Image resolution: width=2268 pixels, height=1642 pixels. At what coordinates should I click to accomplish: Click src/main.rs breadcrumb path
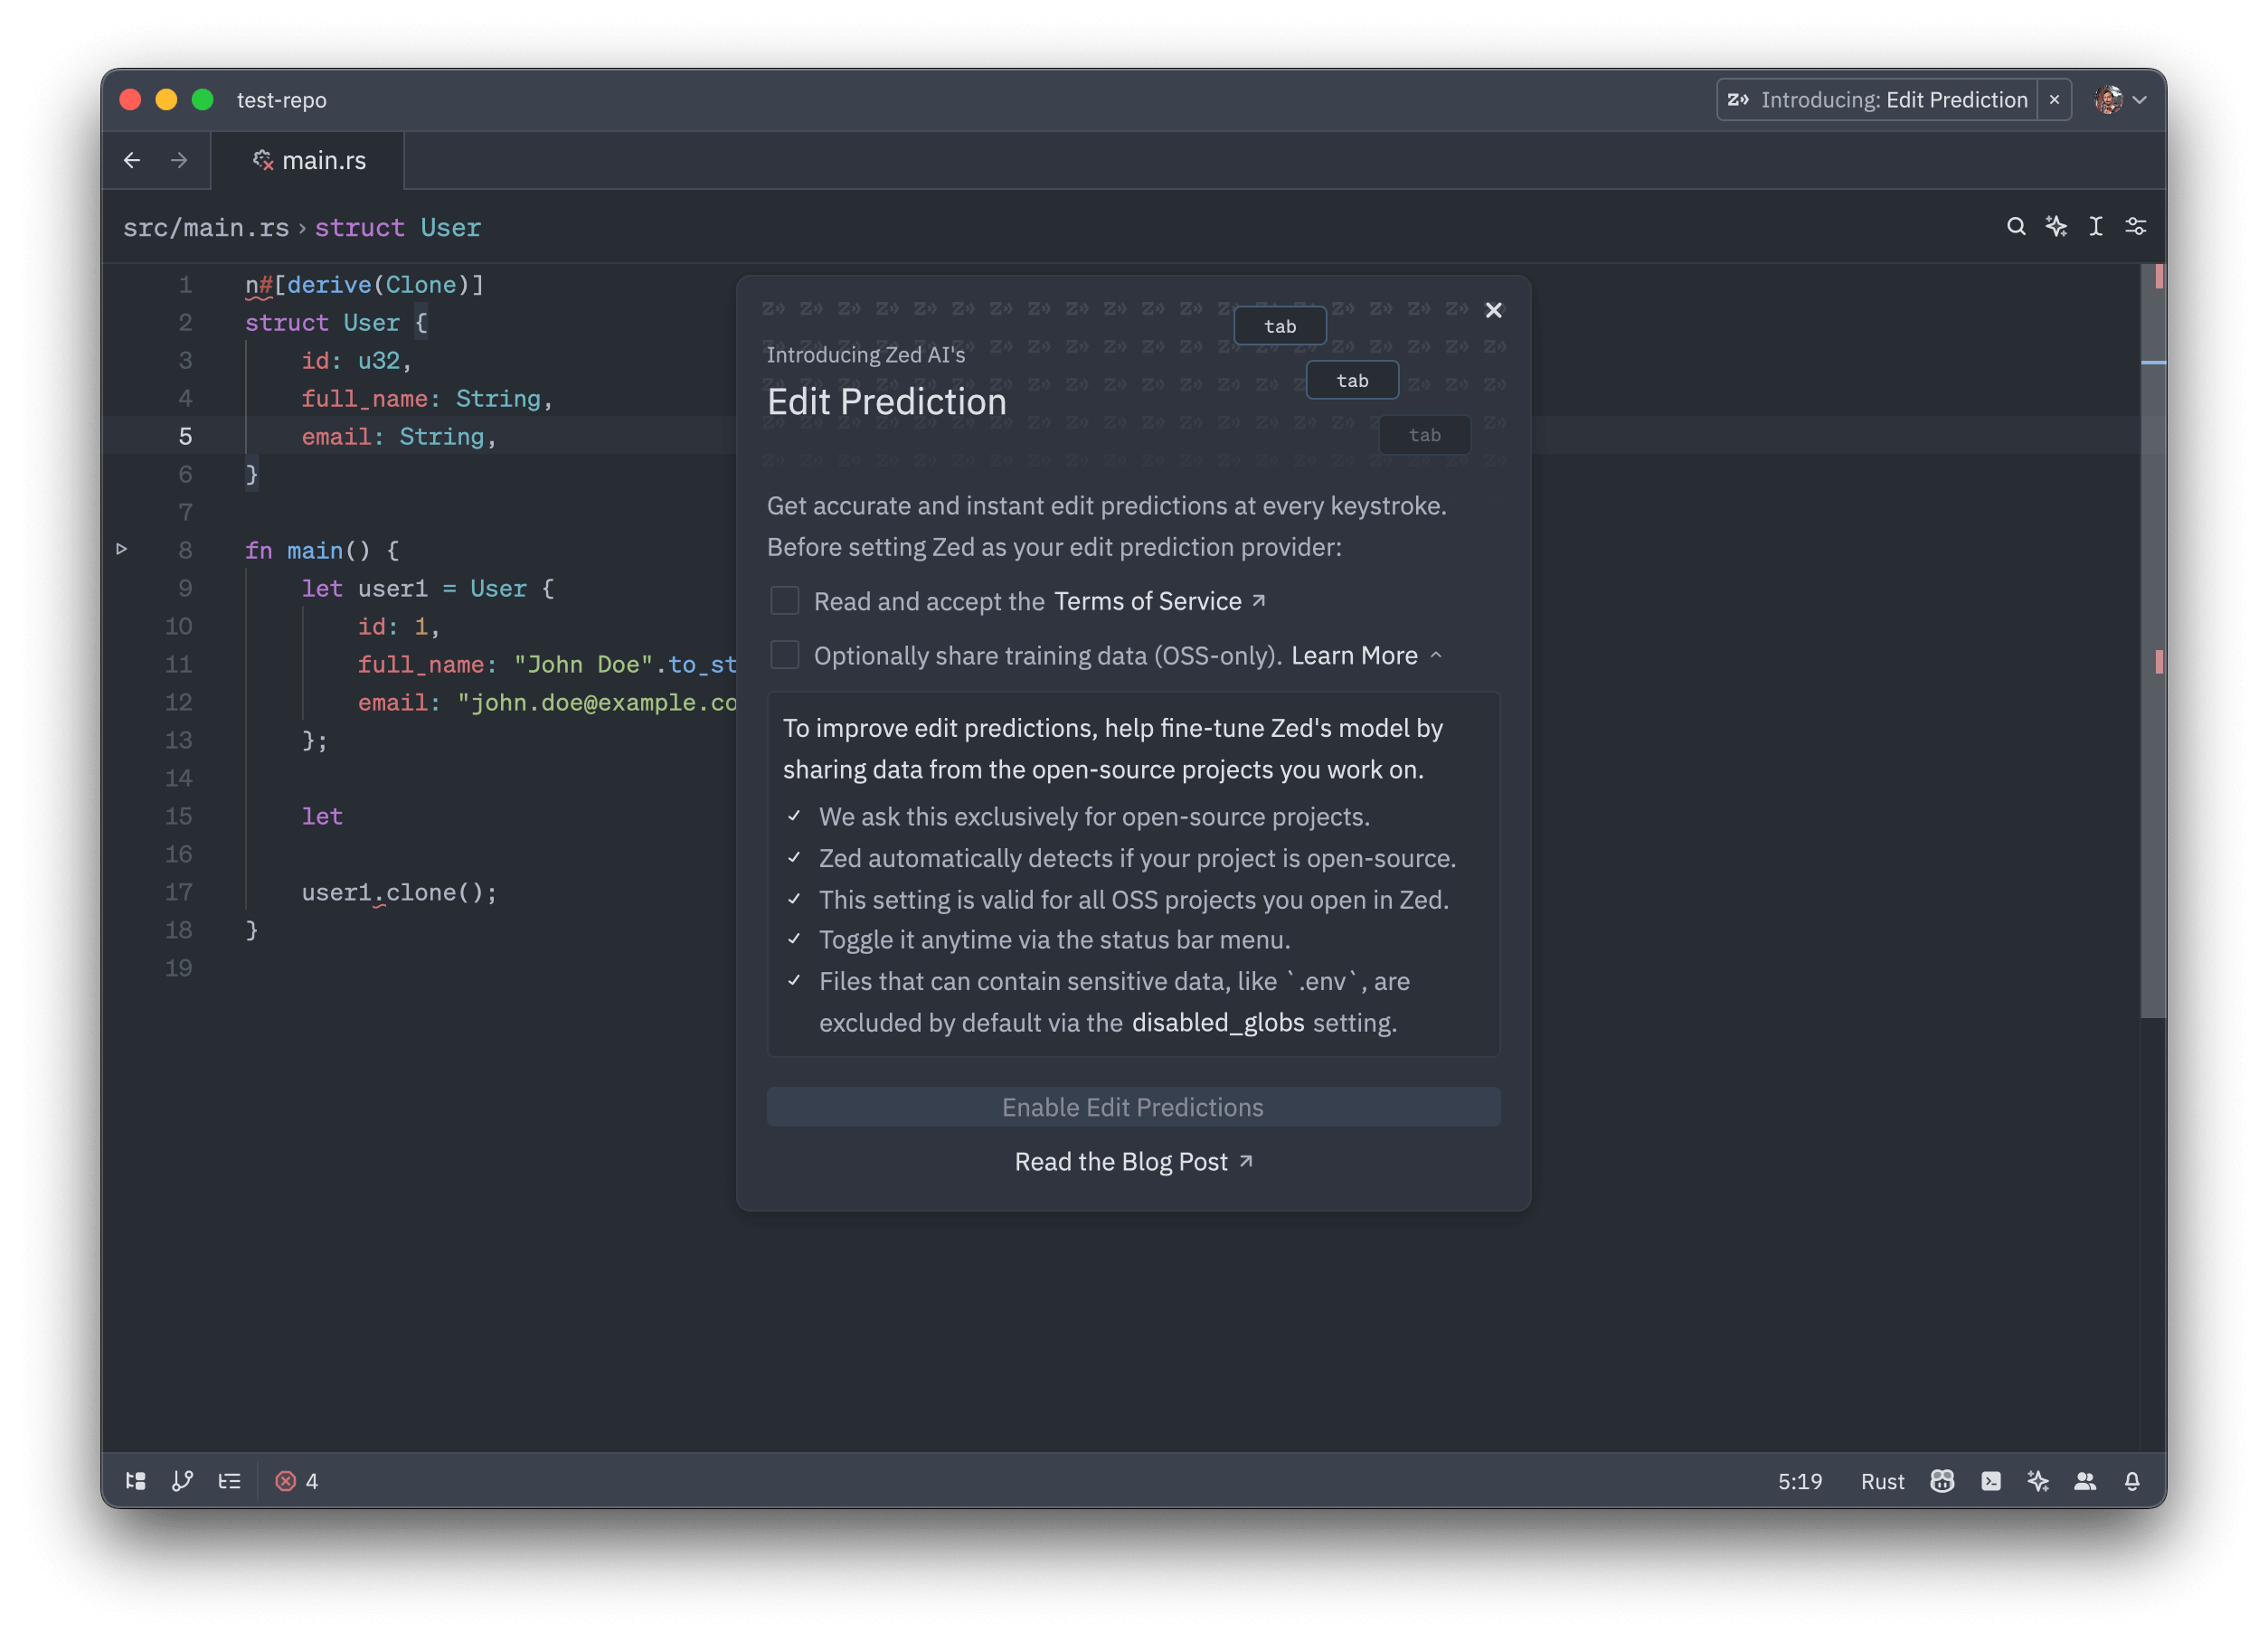(x=206, y=228)
